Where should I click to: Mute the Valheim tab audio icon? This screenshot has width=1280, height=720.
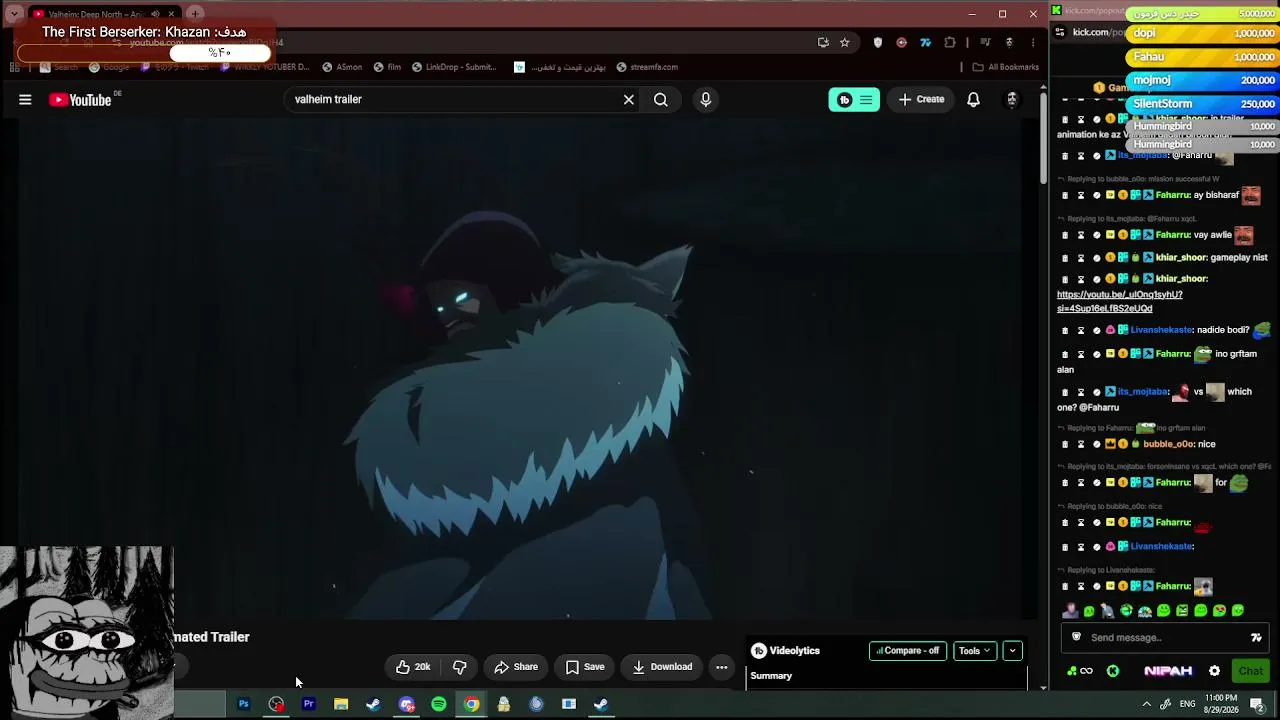[155, 14]
